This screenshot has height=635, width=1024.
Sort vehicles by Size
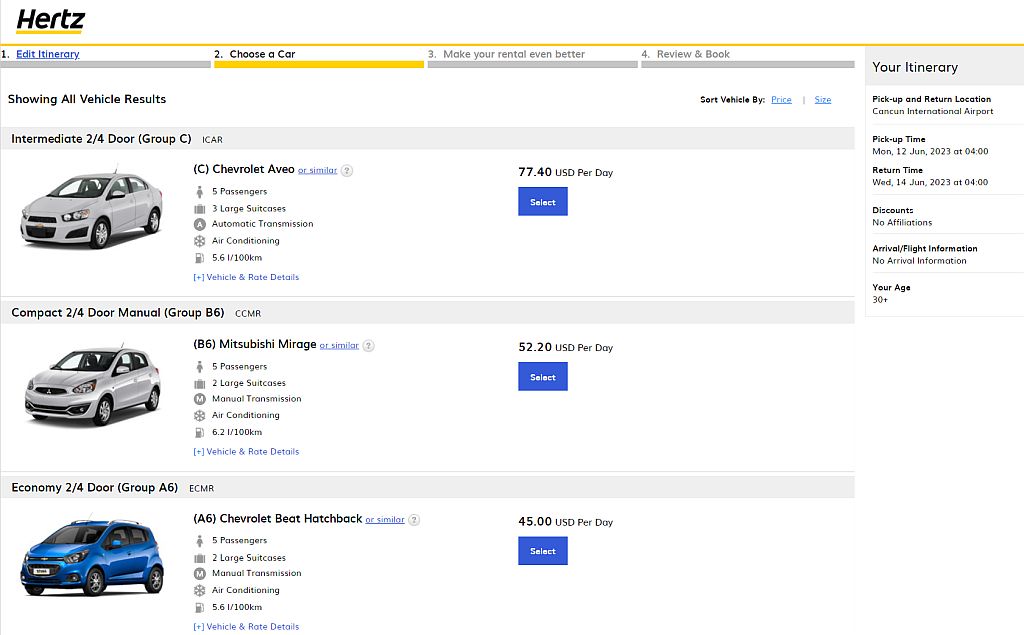point(823,100)
